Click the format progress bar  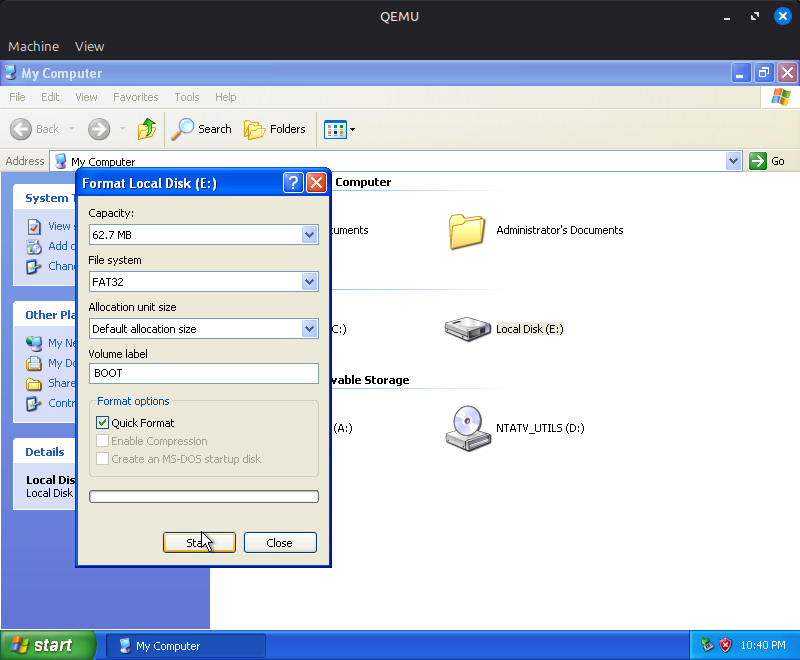pos(204,496)
